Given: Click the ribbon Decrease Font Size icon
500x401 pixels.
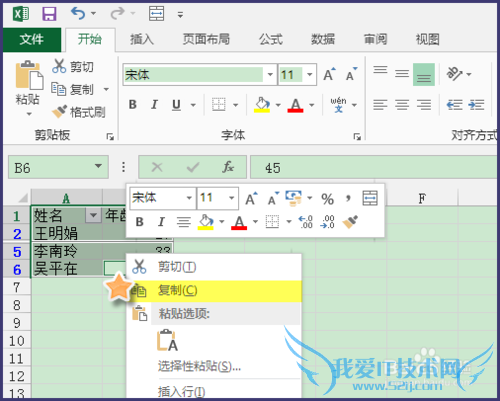Looking at the screenshot, I should click(x=351, y=74).
